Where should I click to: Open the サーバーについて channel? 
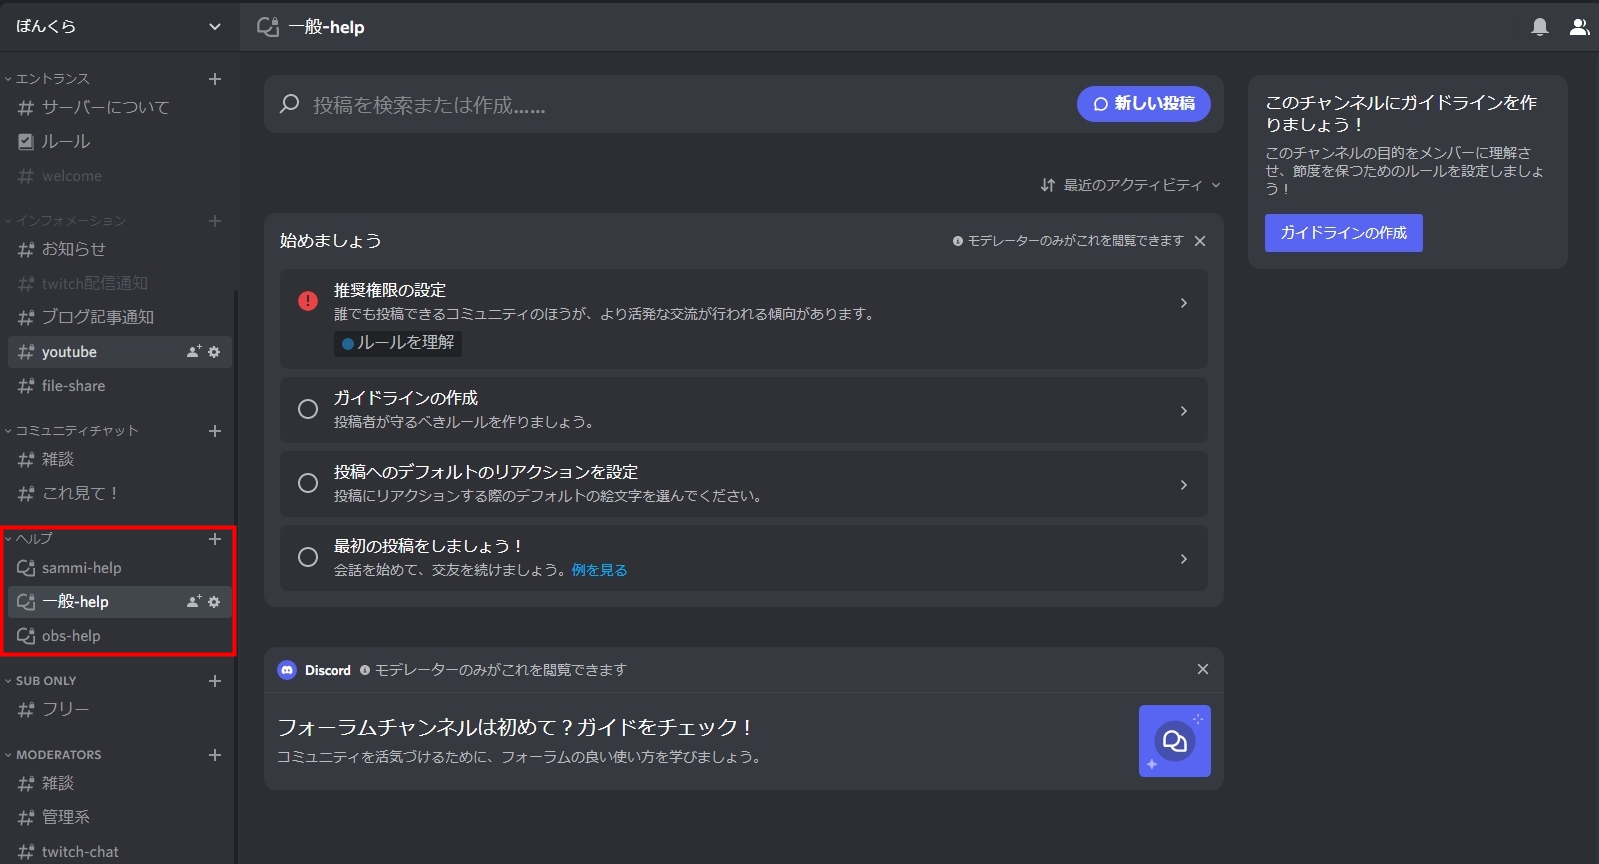pyautogui.click(x=120, y=108)
